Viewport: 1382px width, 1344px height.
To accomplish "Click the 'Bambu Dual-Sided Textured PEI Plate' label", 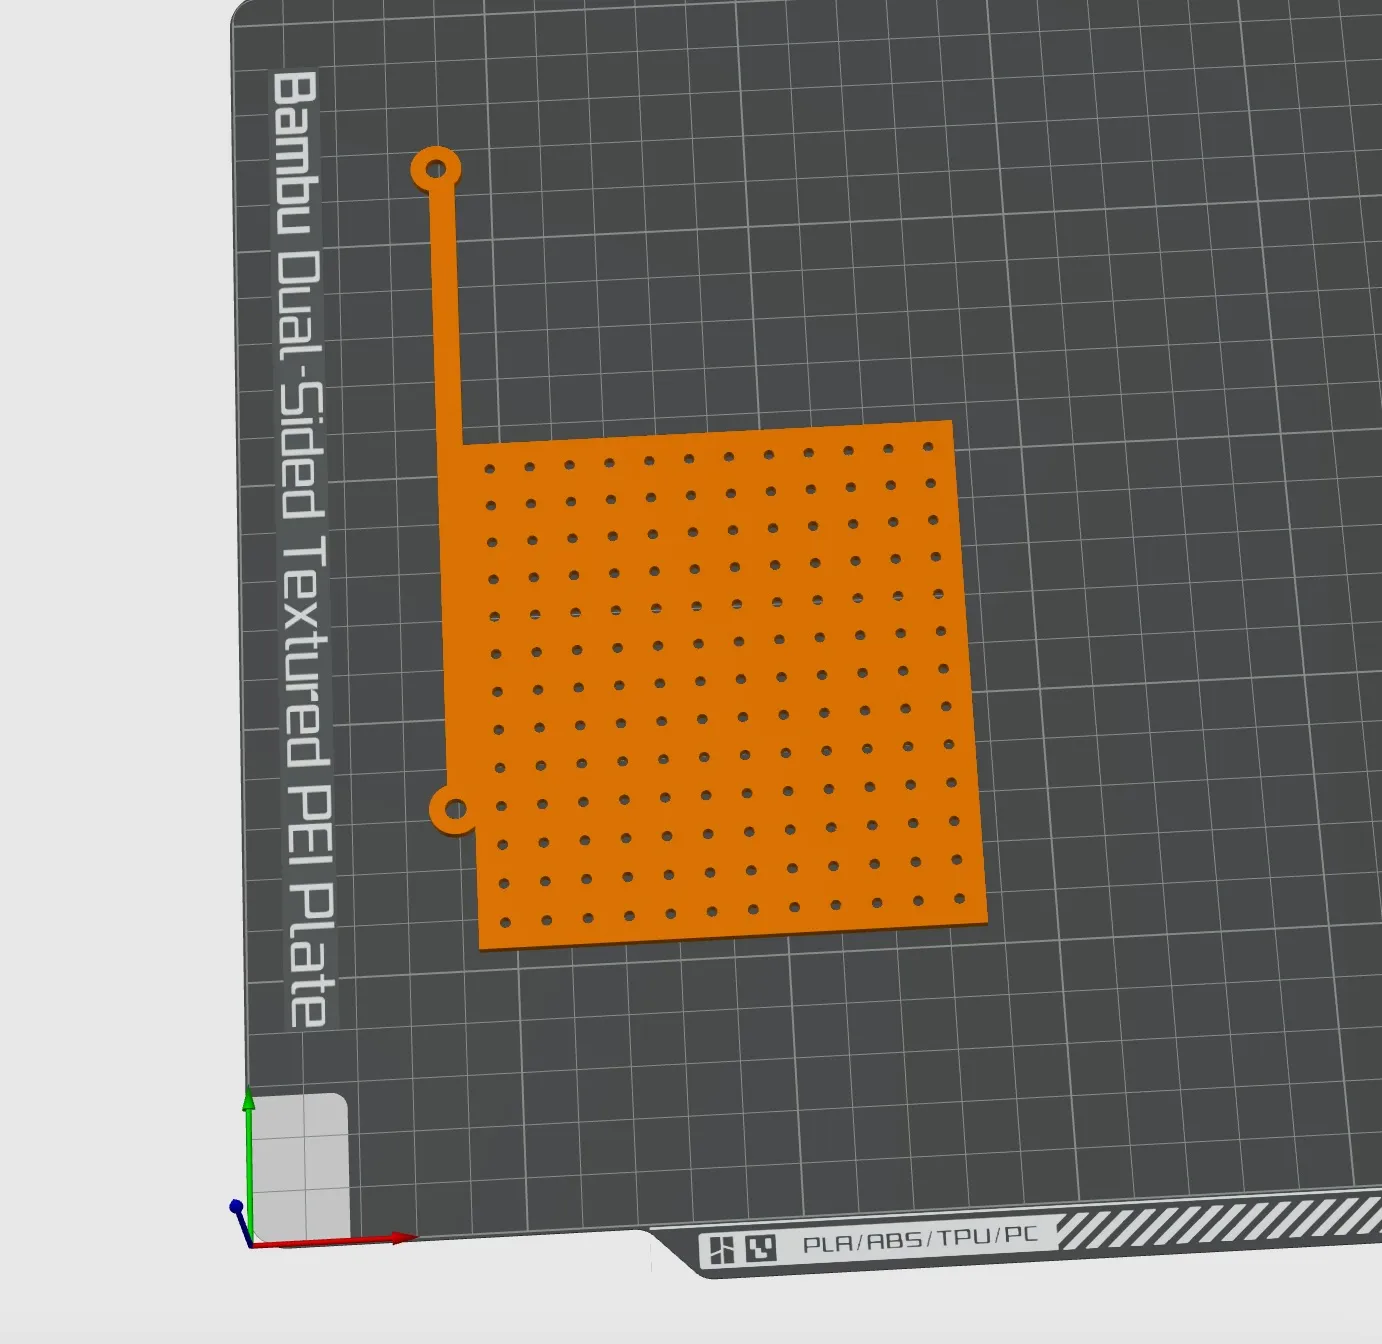I will pos(302,548).
